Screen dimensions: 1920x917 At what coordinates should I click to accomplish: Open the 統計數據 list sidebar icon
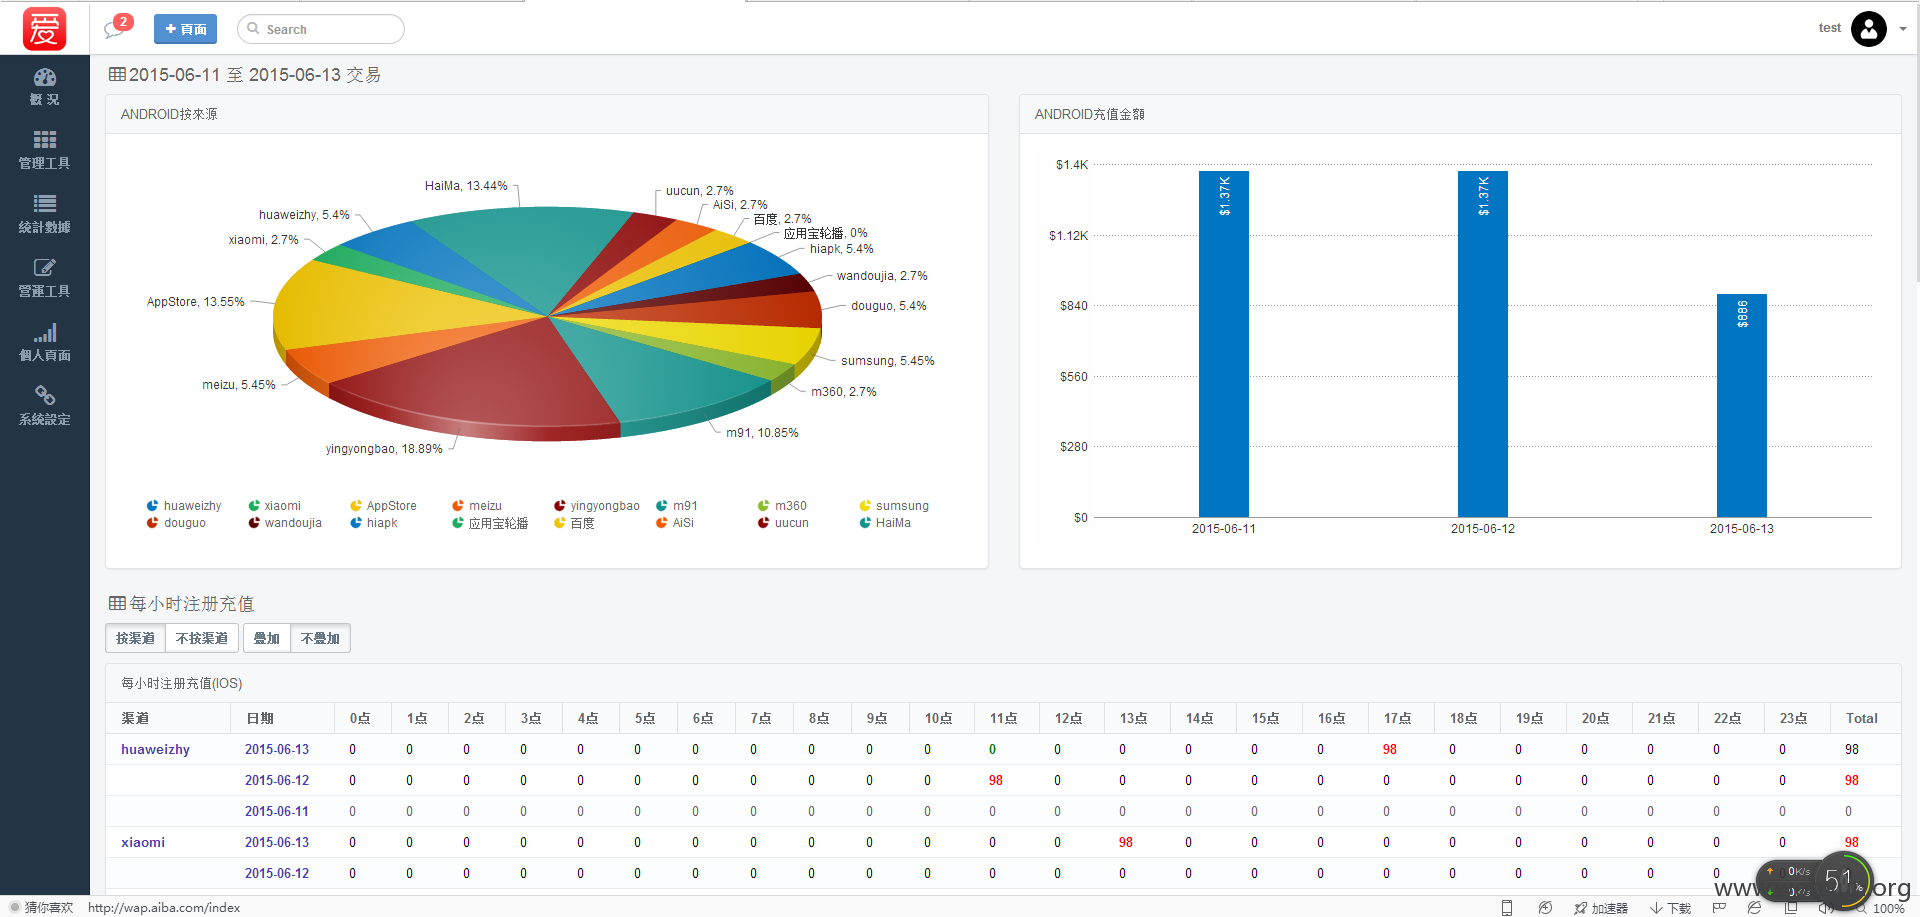[x=44, y=203]
